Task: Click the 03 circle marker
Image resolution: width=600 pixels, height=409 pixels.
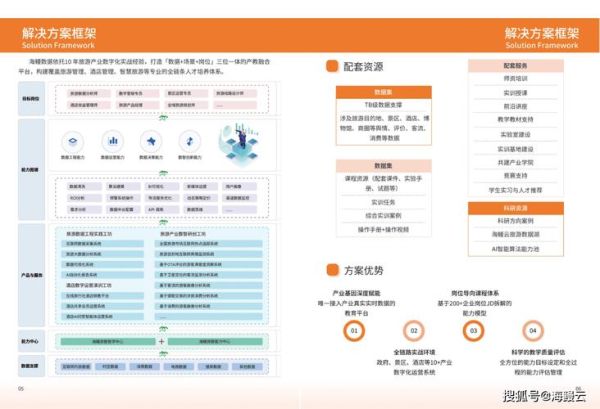Action: (x=473, y=331)
